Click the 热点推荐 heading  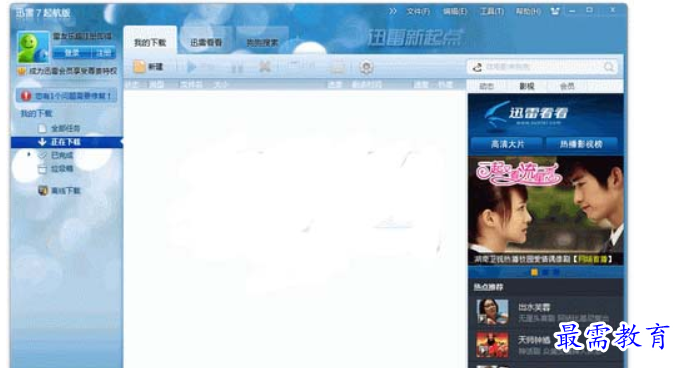pyautogui.click(x=488, y=287)
